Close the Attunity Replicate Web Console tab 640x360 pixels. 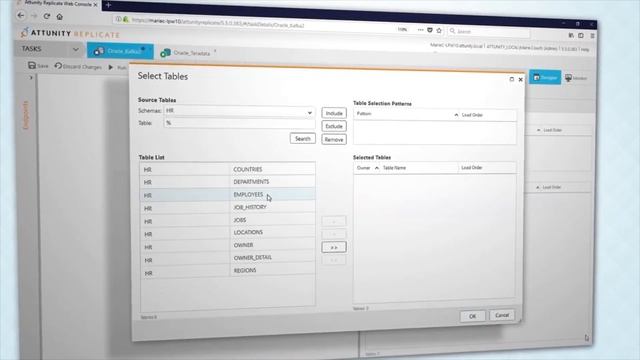96,4
